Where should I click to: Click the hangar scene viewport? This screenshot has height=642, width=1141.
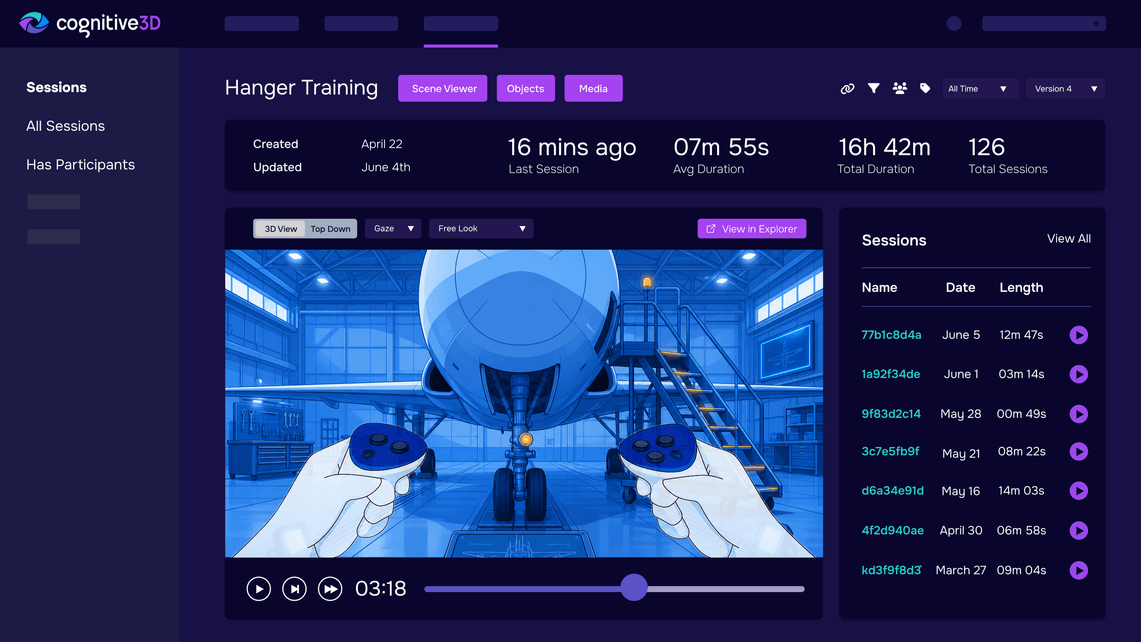click(524, 403)
